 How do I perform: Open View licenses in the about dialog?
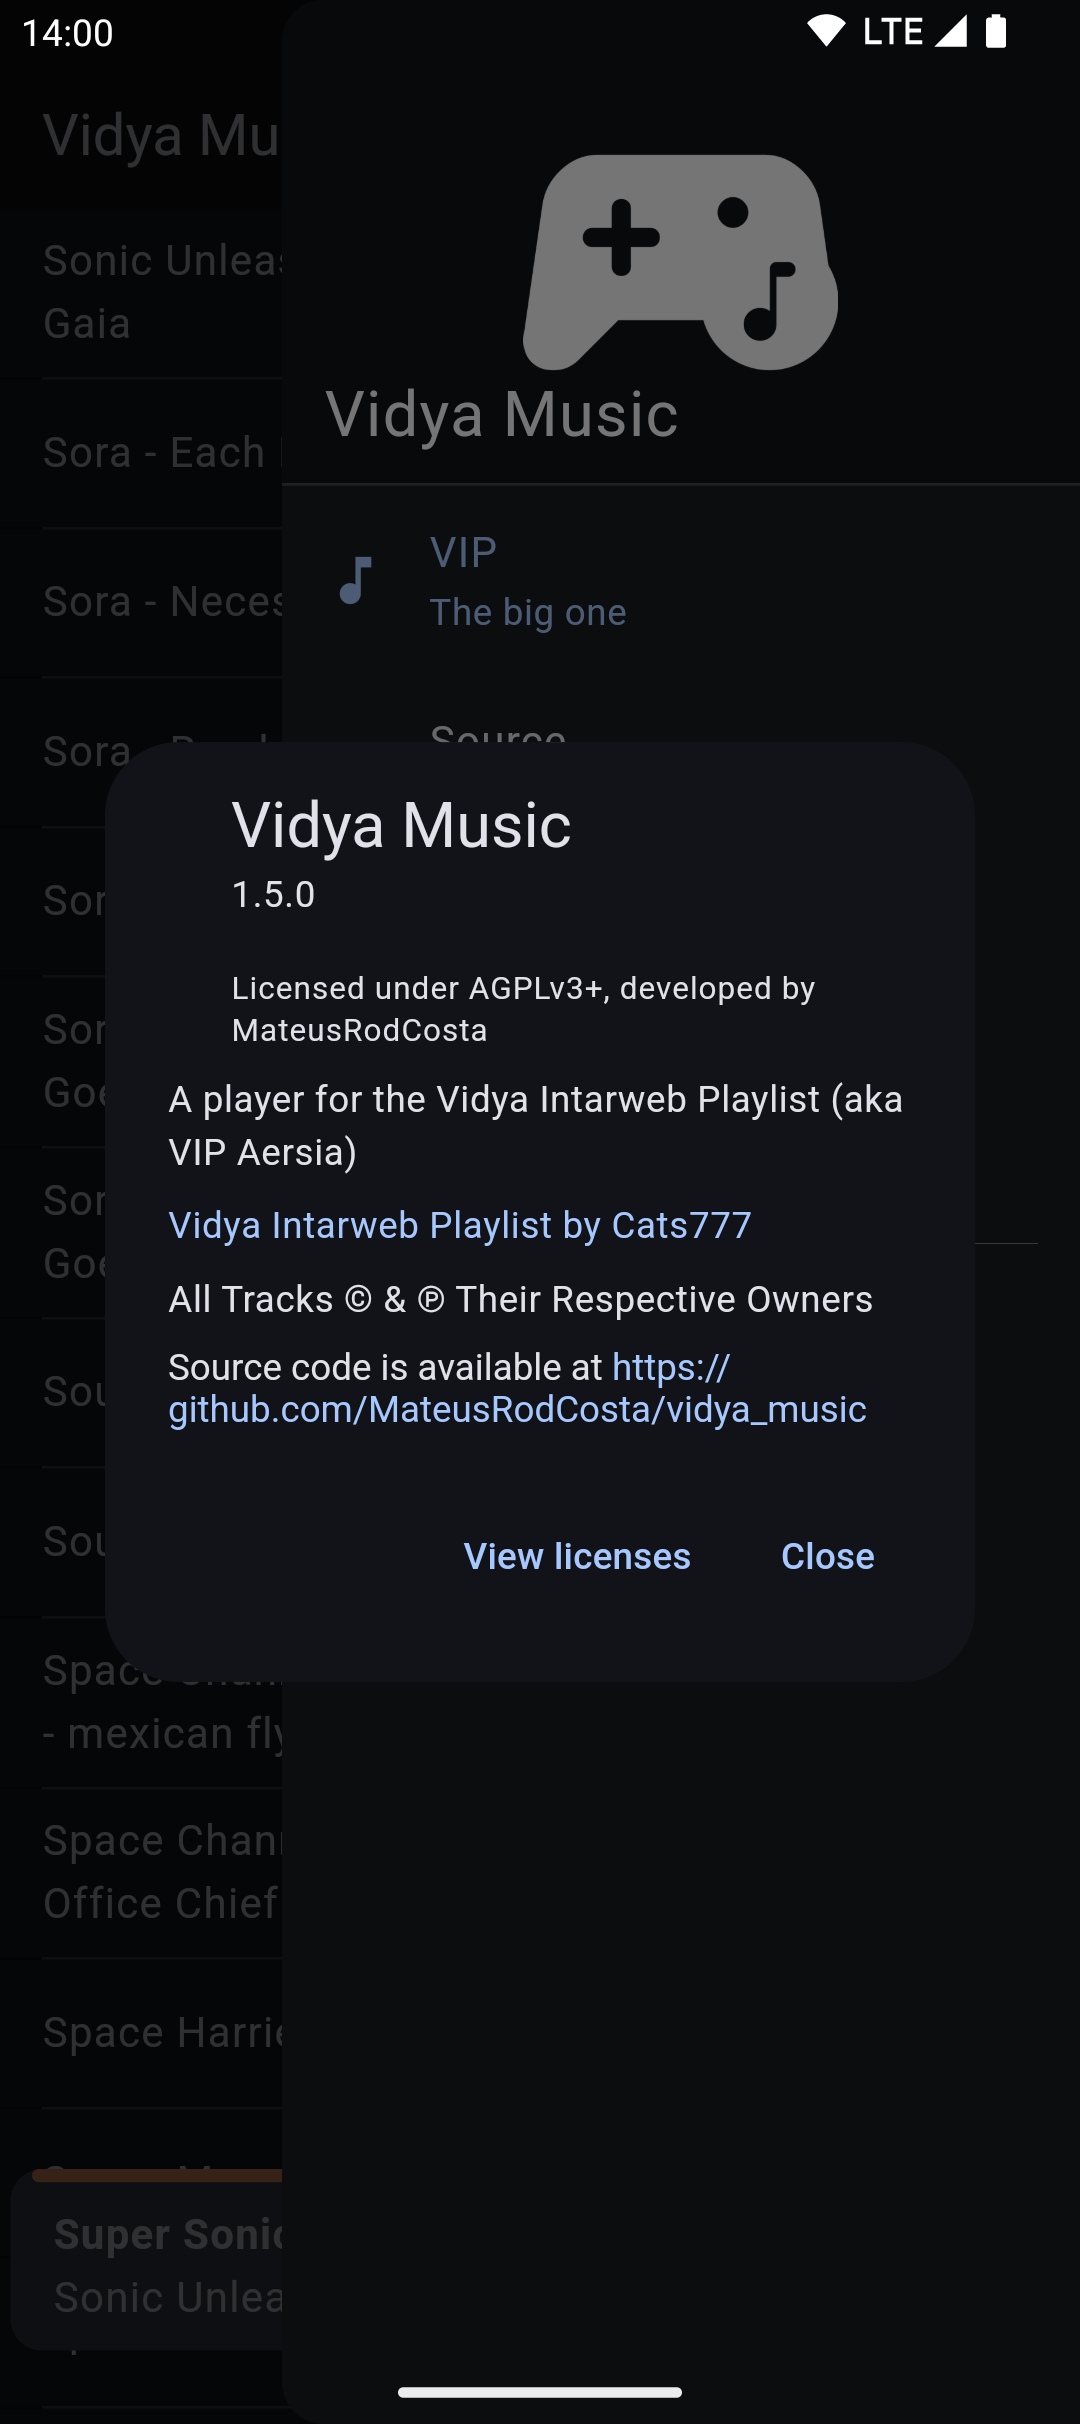tap(577, 1556)
